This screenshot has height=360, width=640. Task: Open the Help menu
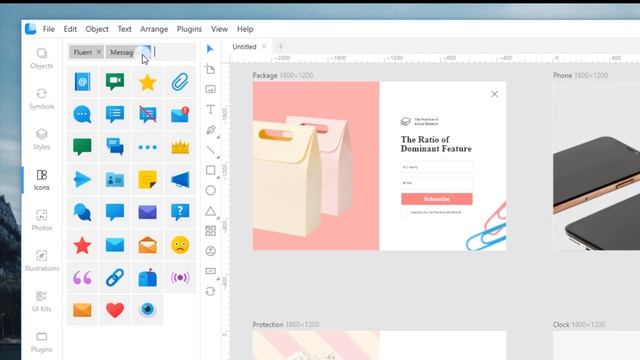coord(245,29)
